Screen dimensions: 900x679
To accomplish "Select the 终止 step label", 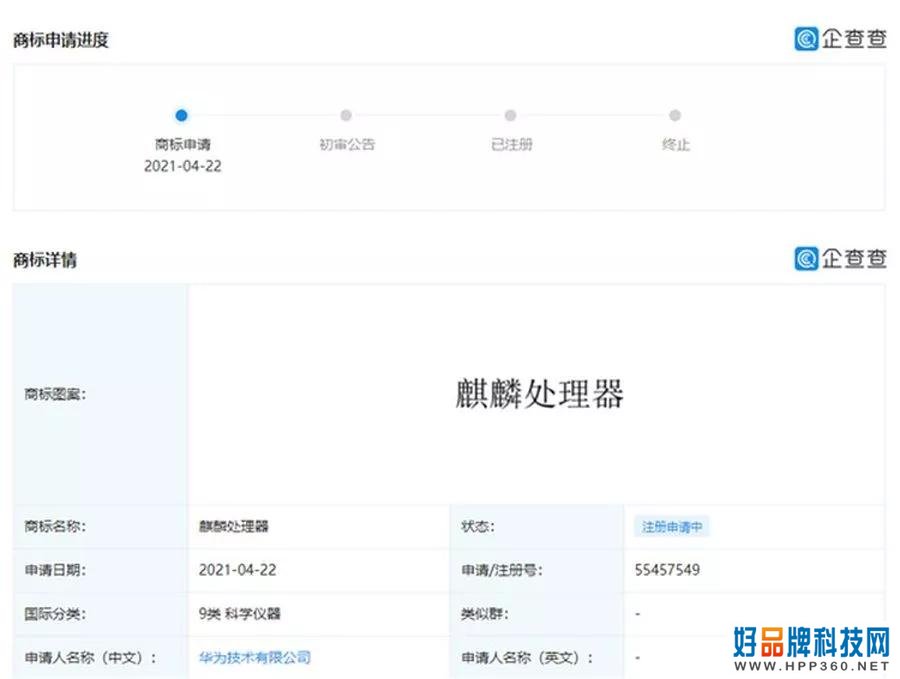I will click(x=676, y=144).
